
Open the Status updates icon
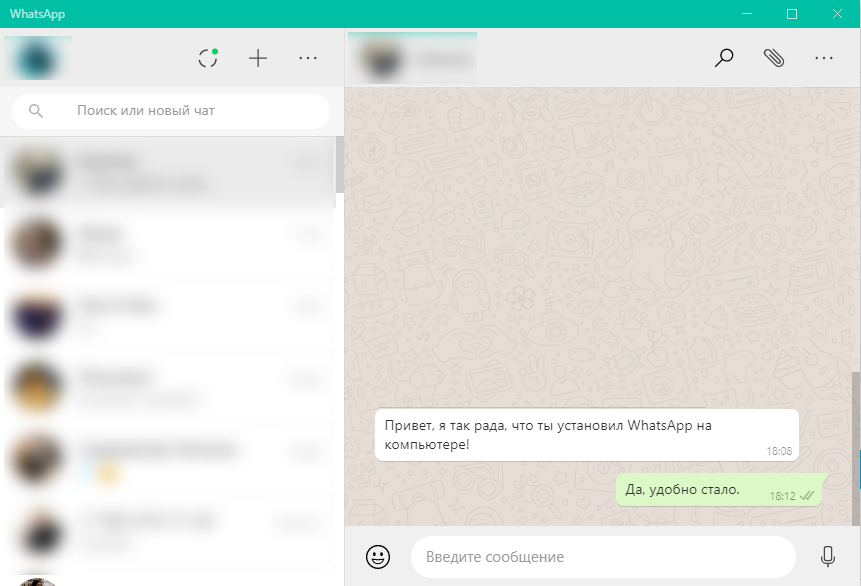tap(208, 58)
